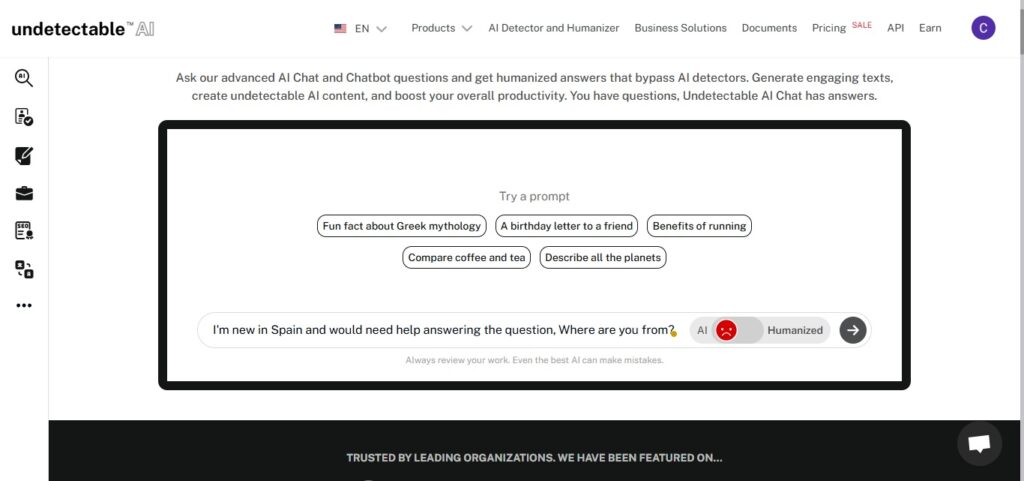Toggle the AI / Humanized switch

tap(738, 330)
